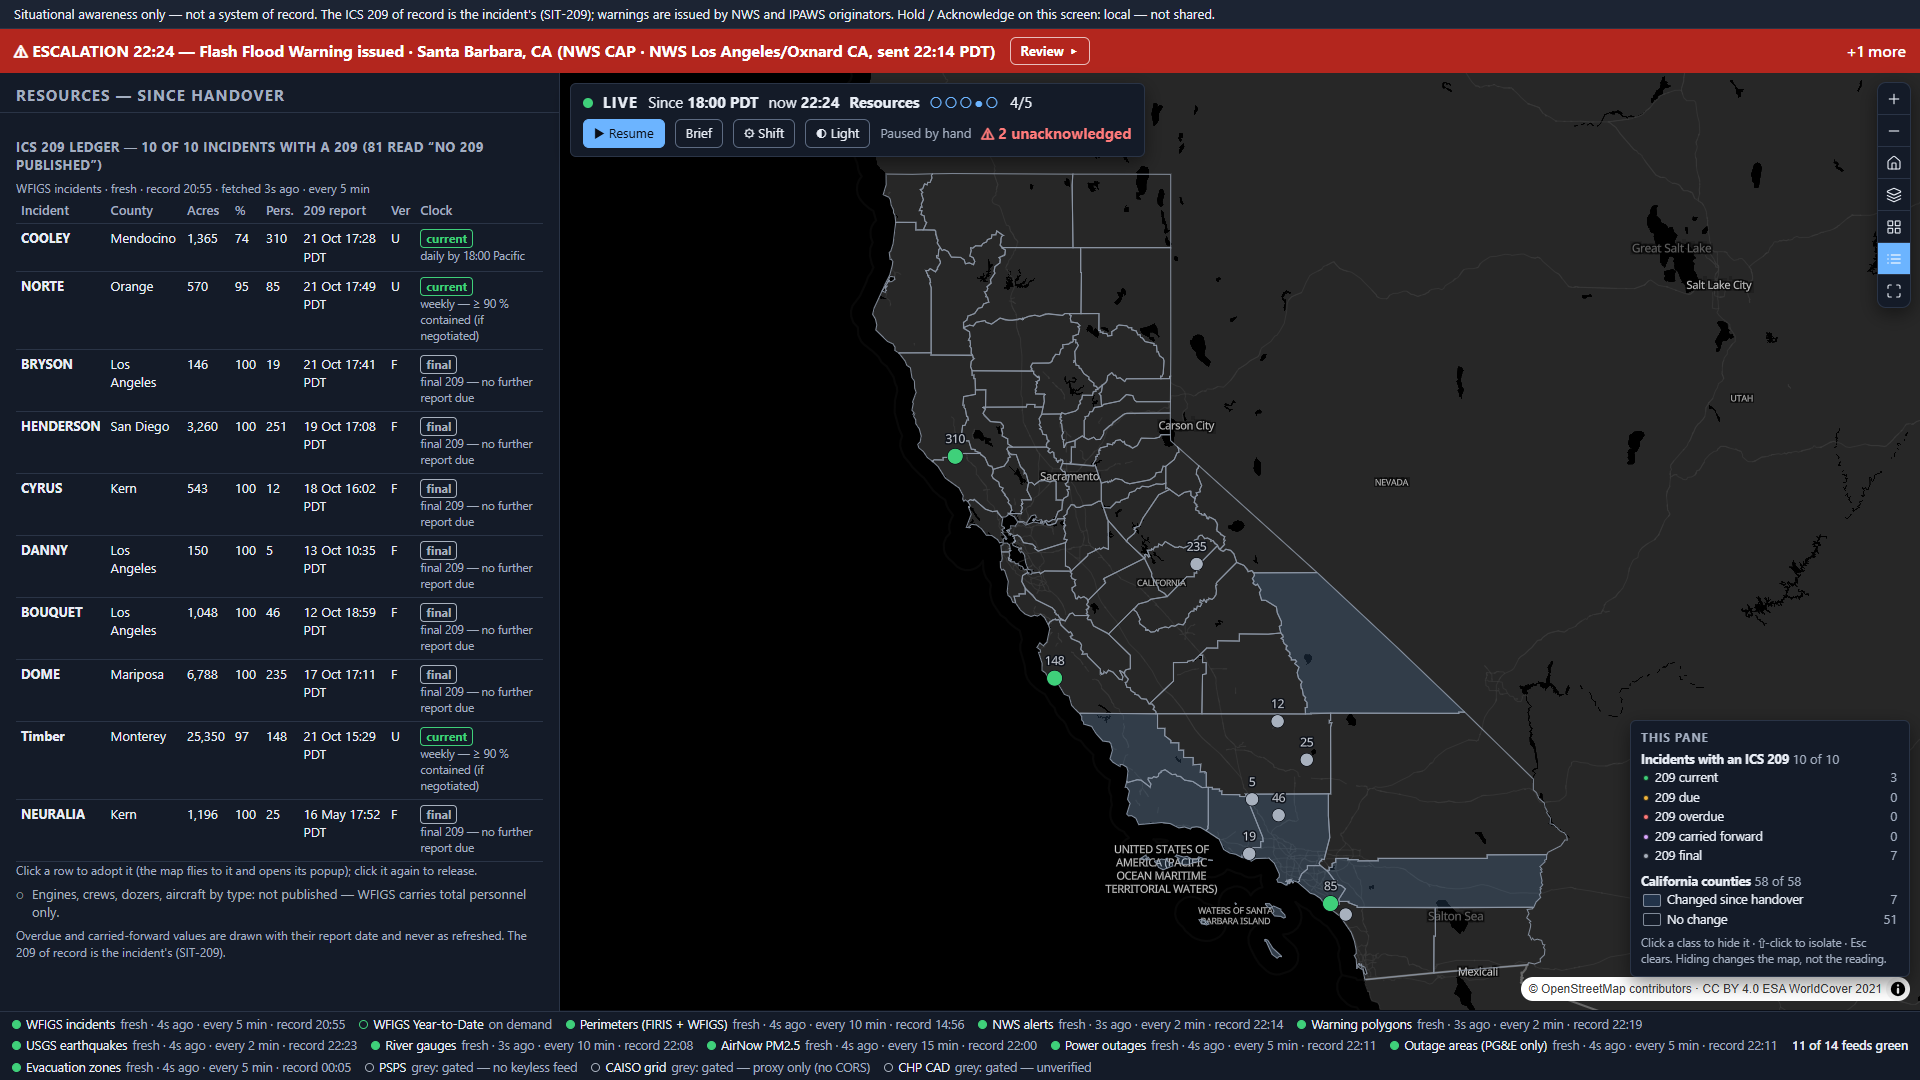
Task: Open the grid basemap gallery
Action: click(x=1893, y=227)
